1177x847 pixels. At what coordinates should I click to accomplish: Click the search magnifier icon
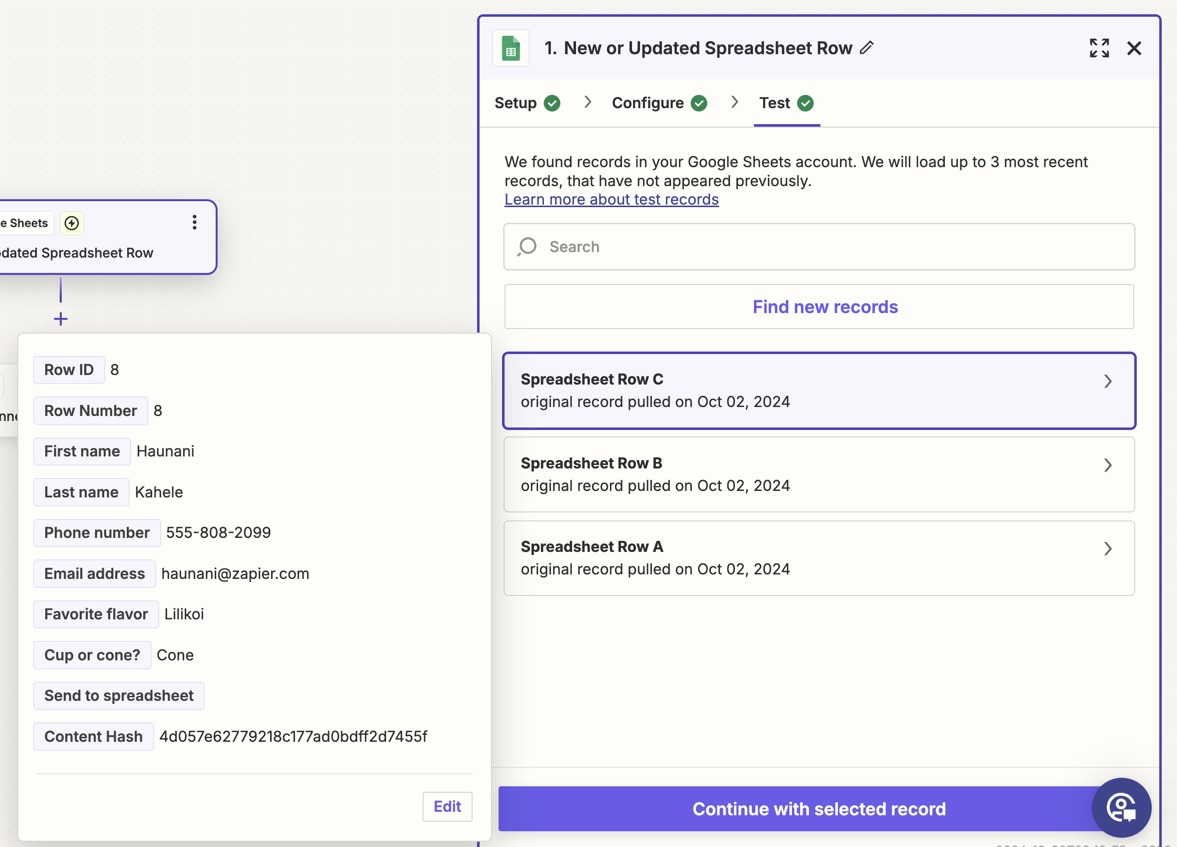[528, 247]
